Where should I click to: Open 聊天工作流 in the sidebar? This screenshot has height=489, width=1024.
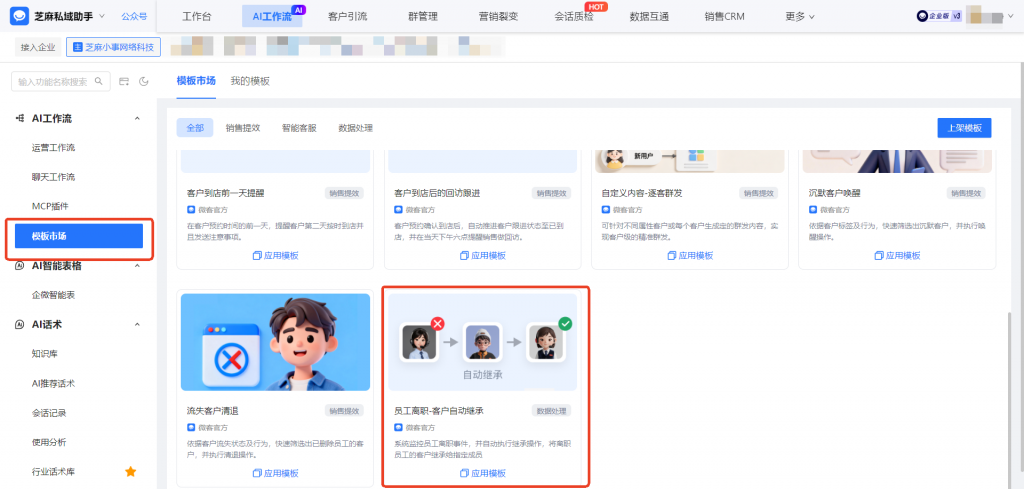click(54, 177)
